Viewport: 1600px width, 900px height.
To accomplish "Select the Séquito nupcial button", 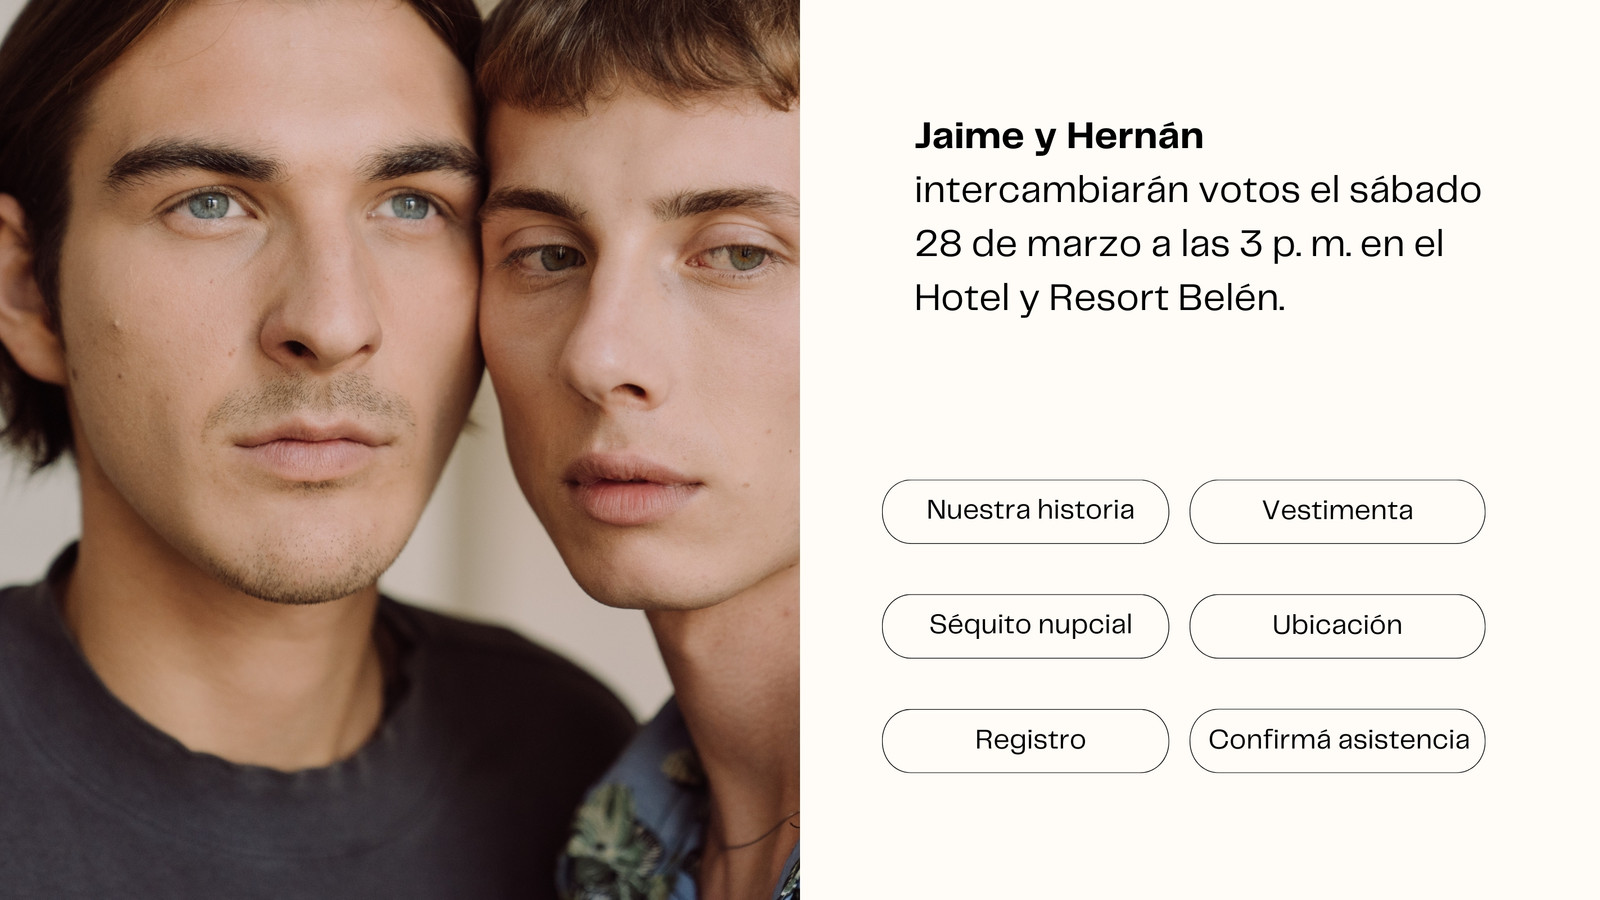I will [x=1025, y=626].
